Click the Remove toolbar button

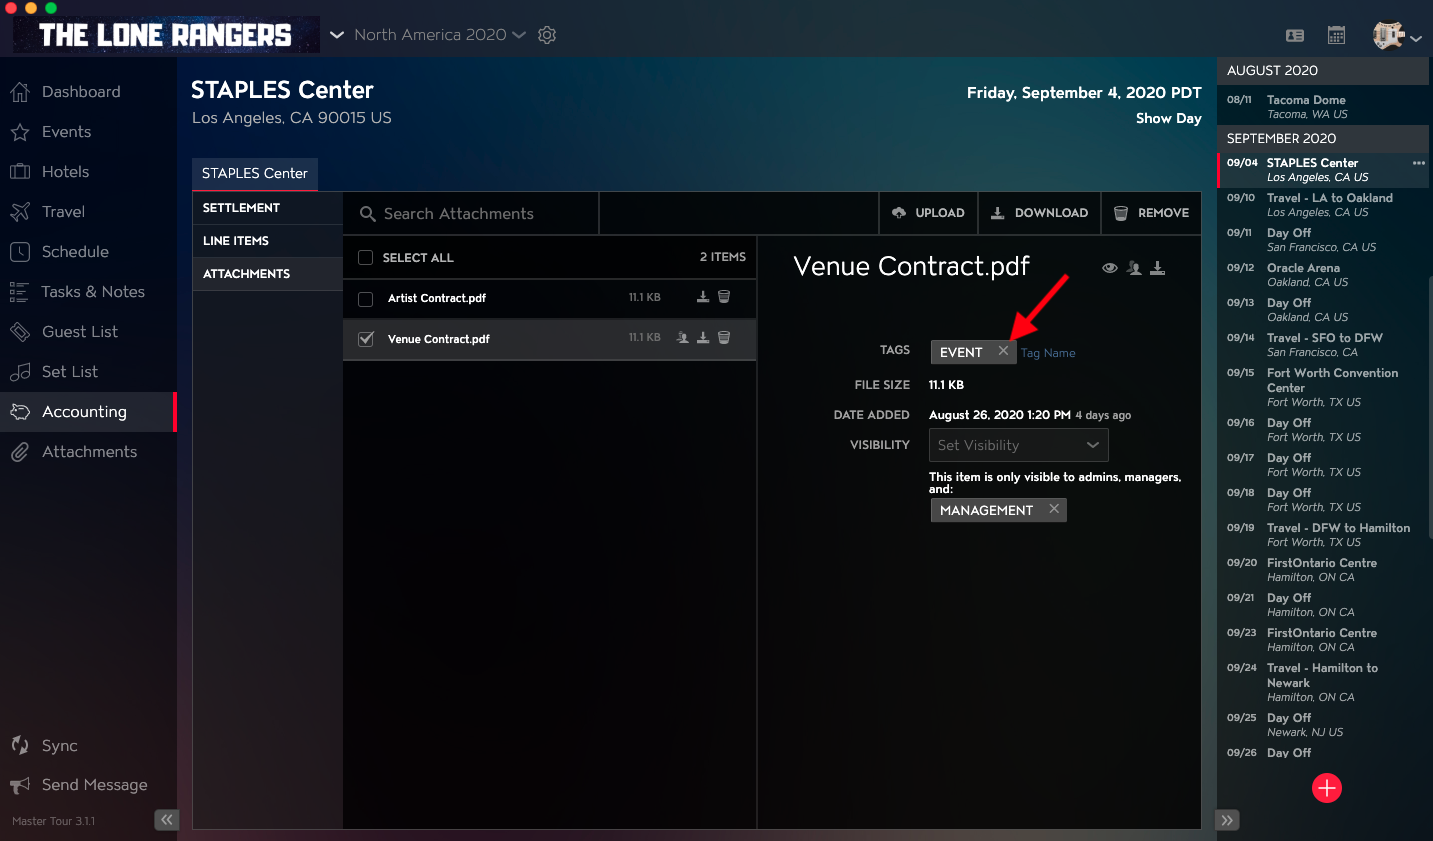pyautogui.click(x=1151, y=213)
